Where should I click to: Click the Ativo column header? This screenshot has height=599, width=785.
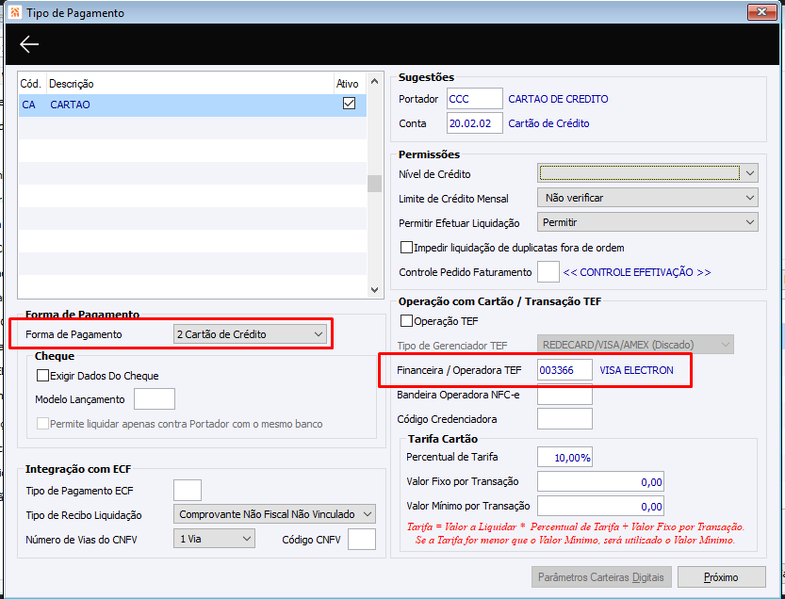click(x=347, y=84)
